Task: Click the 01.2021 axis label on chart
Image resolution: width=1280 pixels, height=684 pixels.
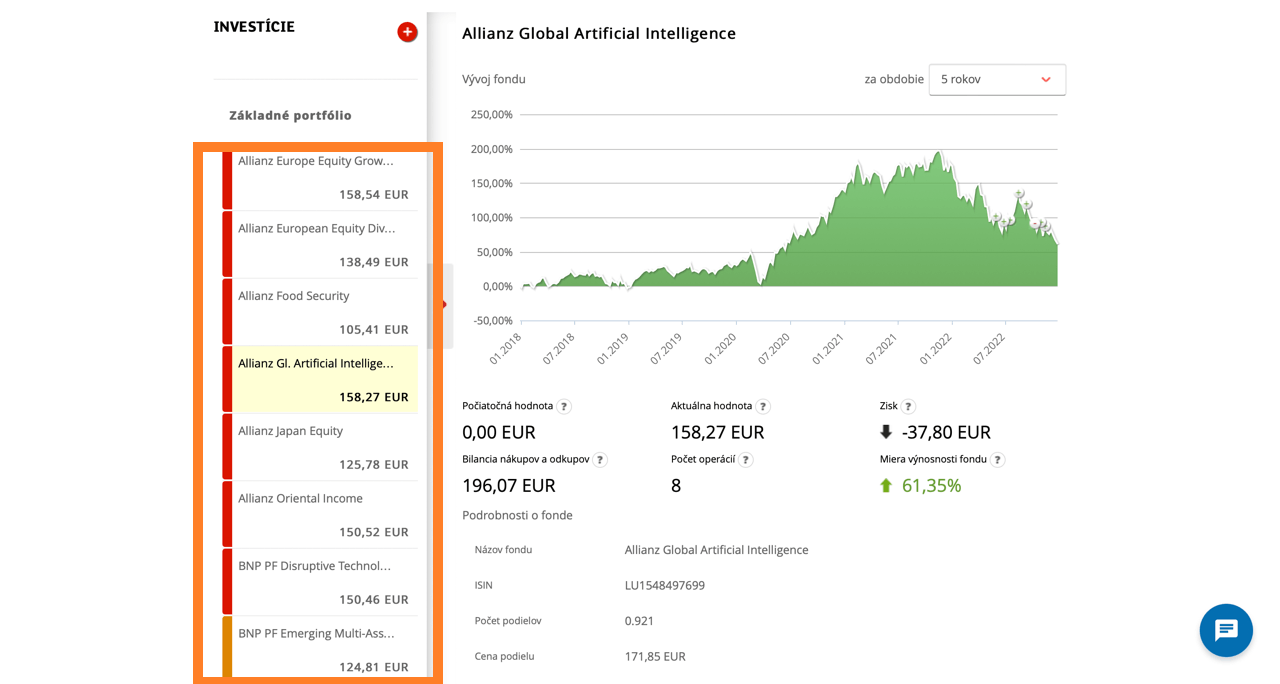Action: click(829, 348)
